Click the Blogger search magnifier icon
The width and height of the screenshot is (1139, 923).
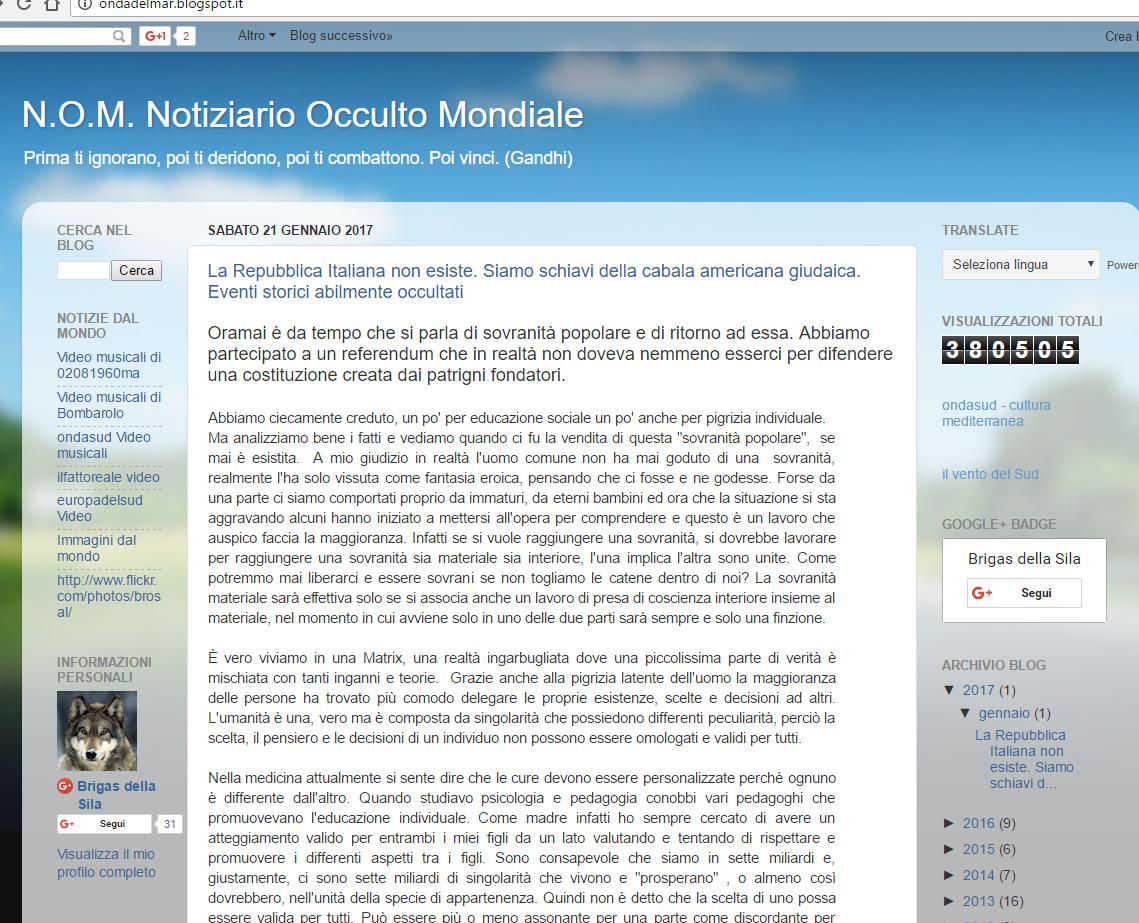(120, 36)
